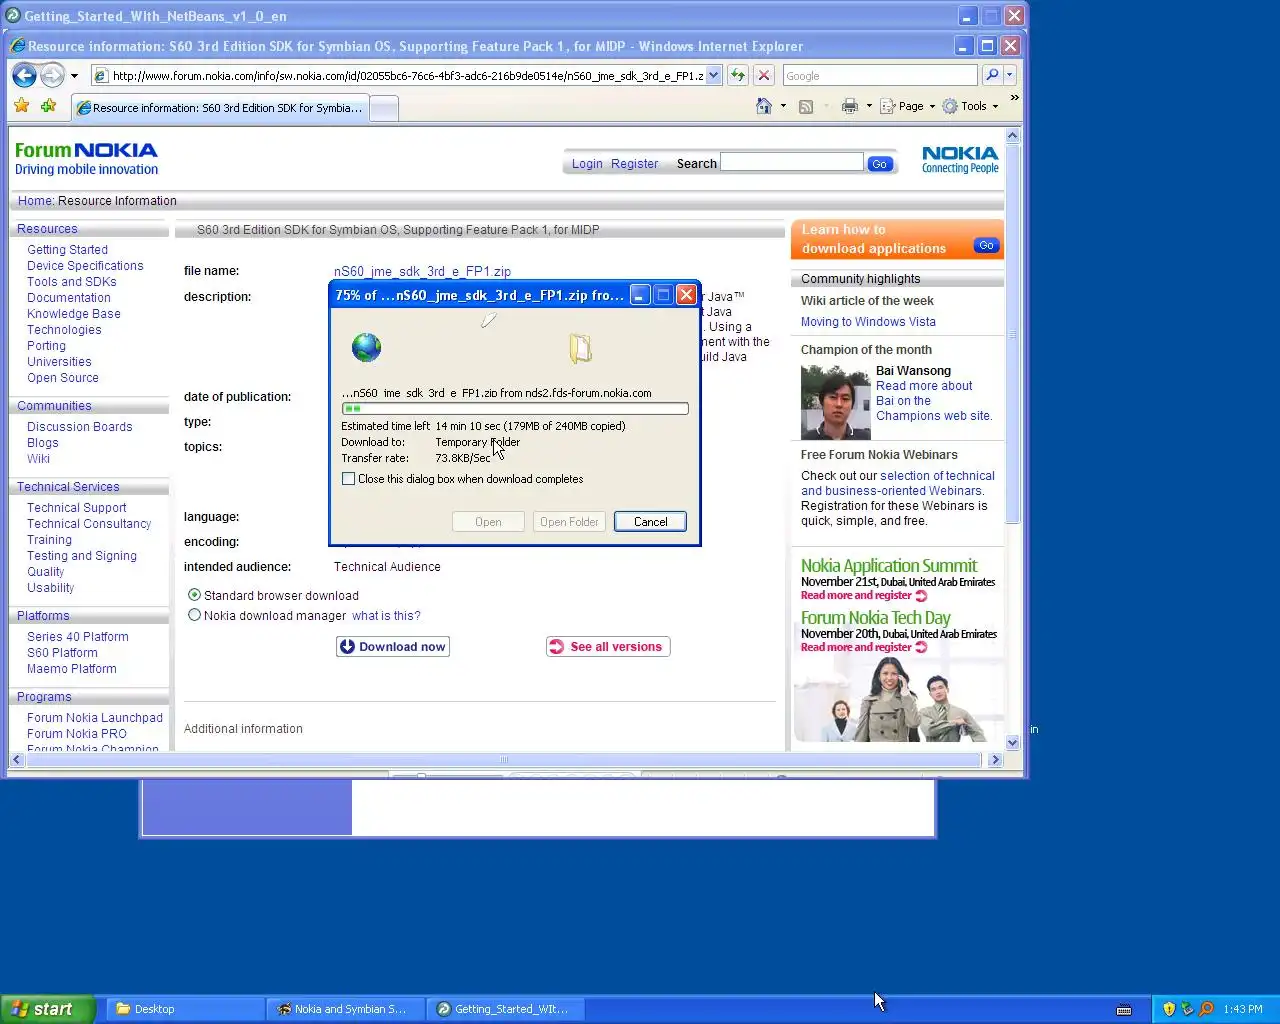The height and width of the screenshot is (1024, 1280).
Task: Click the Home page icon
Action: coord(764,106)
